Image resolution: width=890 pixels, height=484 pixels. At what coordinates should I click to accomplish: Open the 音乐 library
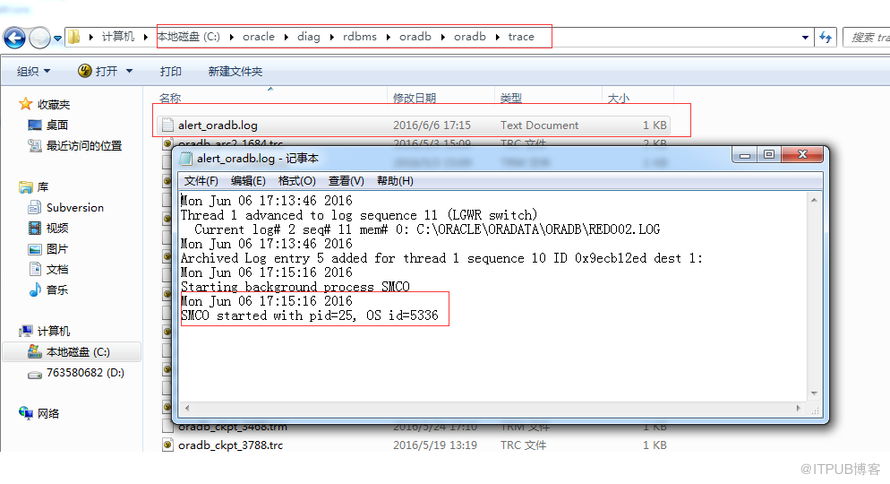(48, 290)
